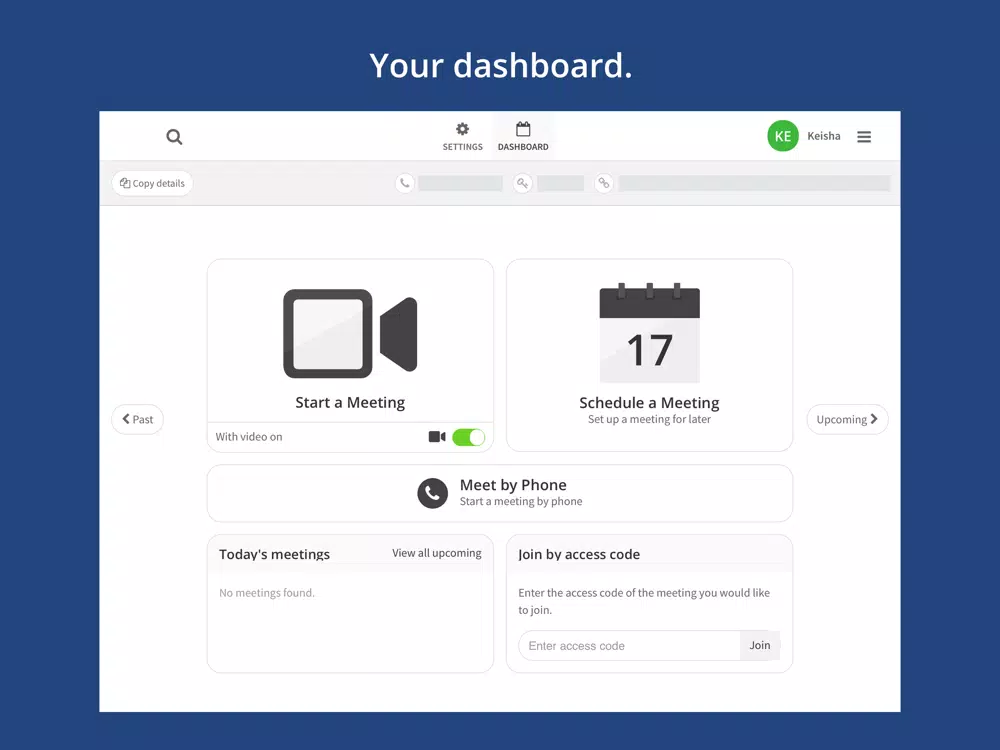The height and width of the screenshot is (750, 1000).
Task: Click Set up a meeting for later text
Action: pos(649,419)
